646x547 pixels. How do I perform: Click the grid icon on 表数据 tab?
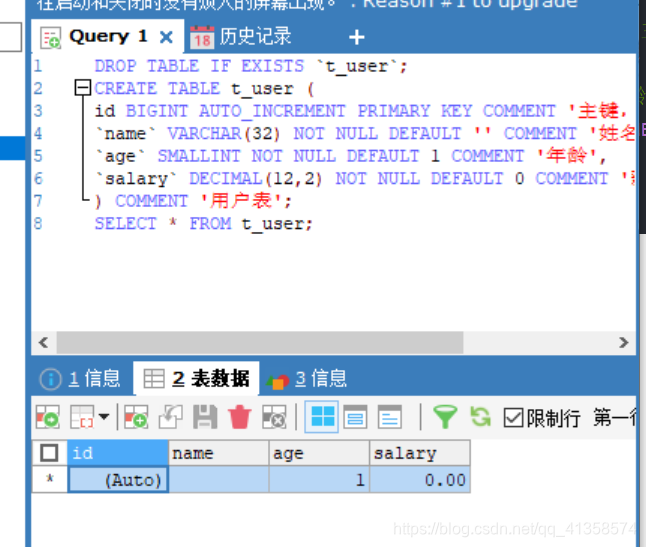154,379
